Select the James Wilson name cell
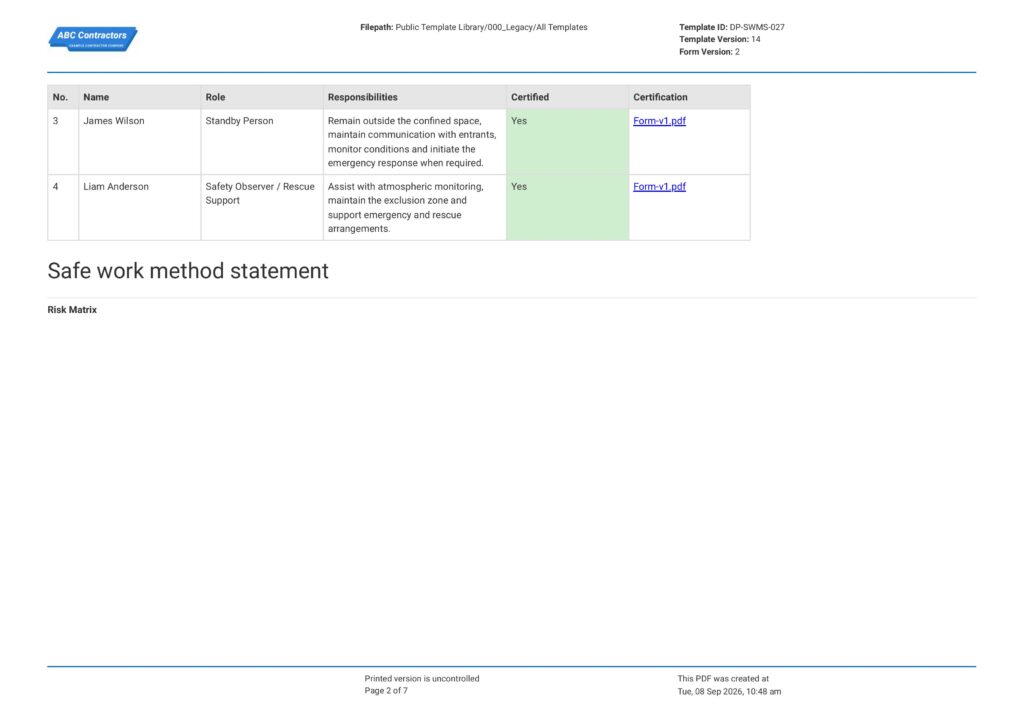The height and width of the screenshot is (725, 1024). point(140,142)
